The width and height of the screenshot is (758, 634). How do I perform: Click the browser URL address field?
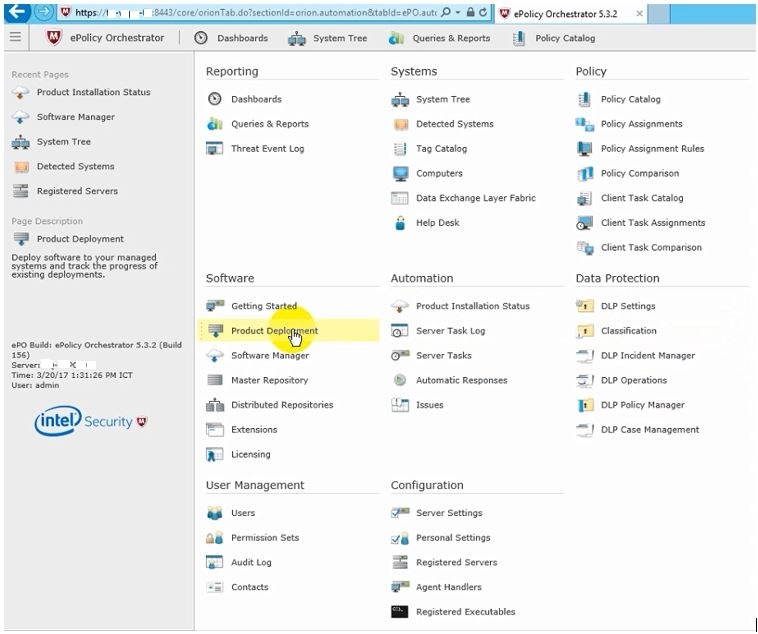(x=250, y=13)
